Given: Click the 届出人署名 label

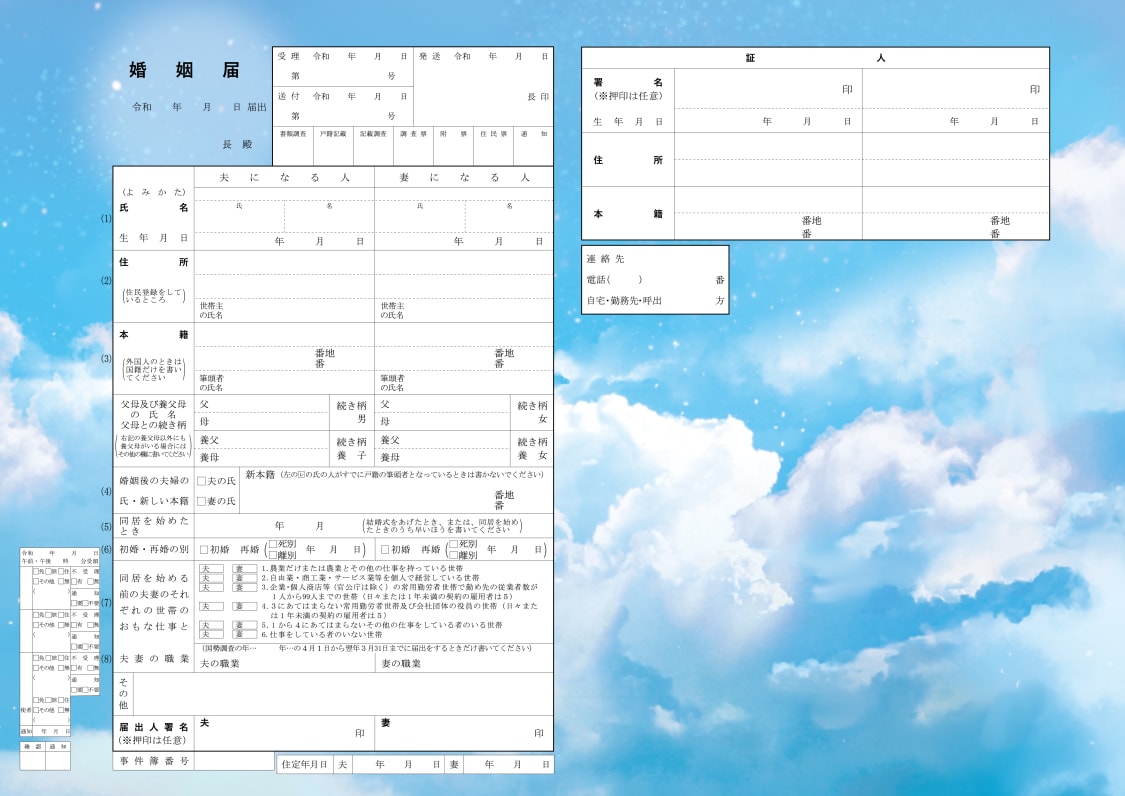Looking at the screenshot, I should pyautogui.click(x=154, y=727).
